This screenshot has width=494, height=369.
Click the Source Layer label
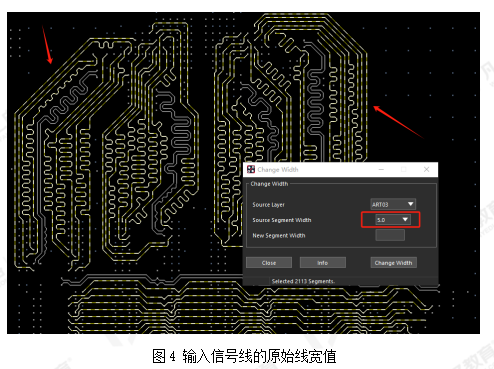pyautogui.click(x=268, y=205)
